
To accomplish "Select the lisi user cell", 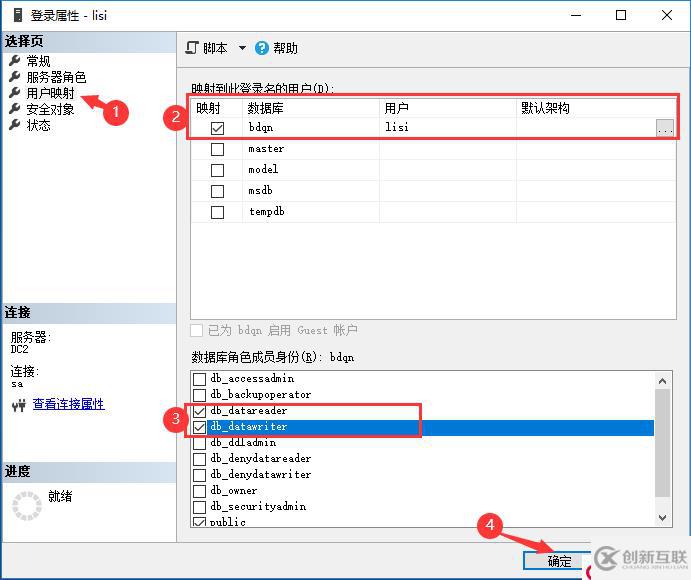I will click(448, 128).
